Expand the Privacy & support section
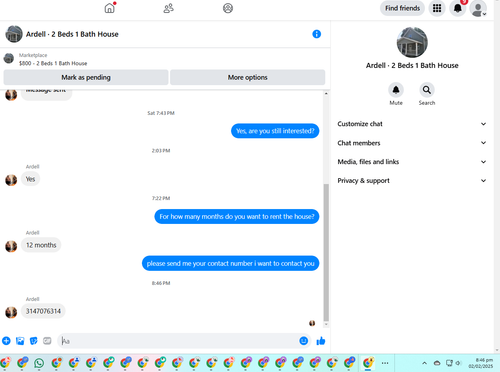The width and height of the screenshot is (500, 372). click(x=412, y=181)
